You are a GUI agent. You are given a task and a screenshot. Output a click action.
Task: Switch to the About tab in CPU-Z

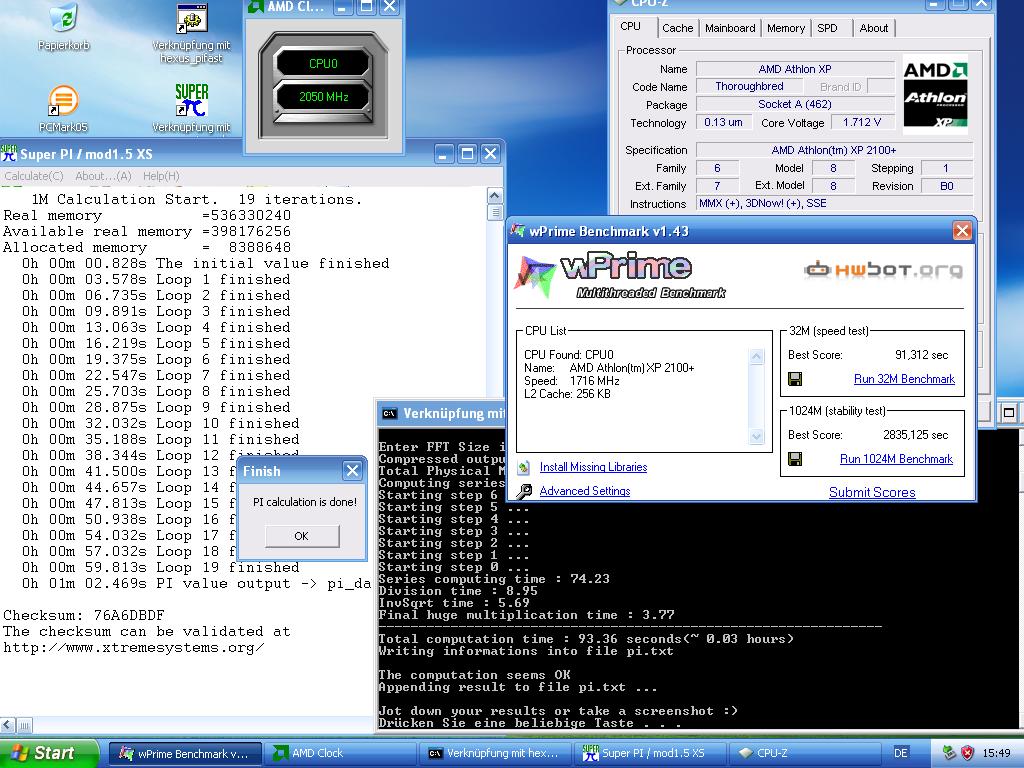pyautogui.click(x=873, y=28)
